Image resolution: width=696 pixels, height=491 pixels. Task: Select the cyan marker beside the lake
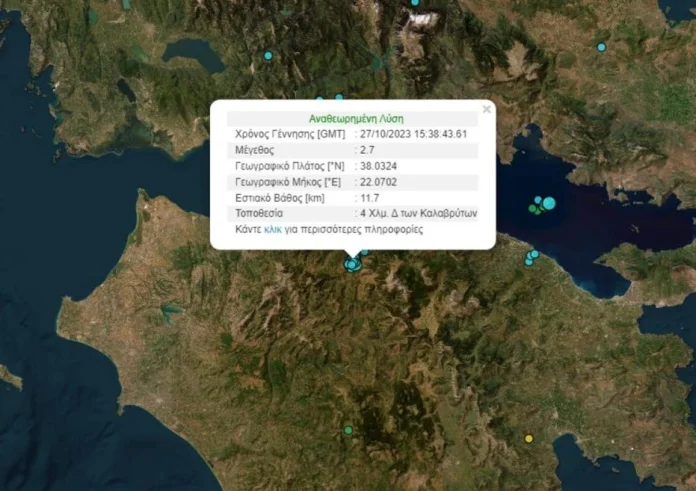(268, 55)
